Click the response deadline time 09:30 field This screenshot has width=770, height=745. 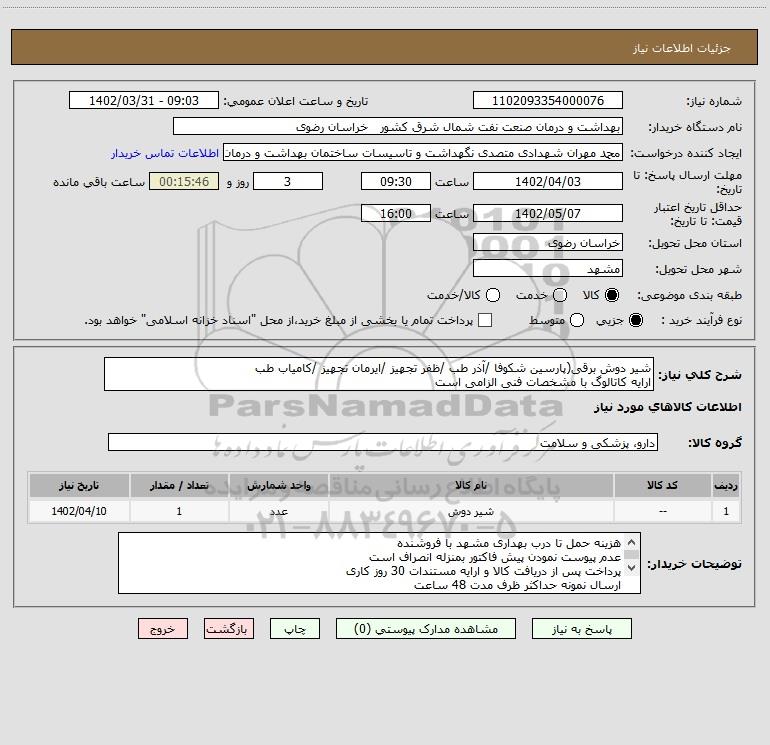(396, 181)
